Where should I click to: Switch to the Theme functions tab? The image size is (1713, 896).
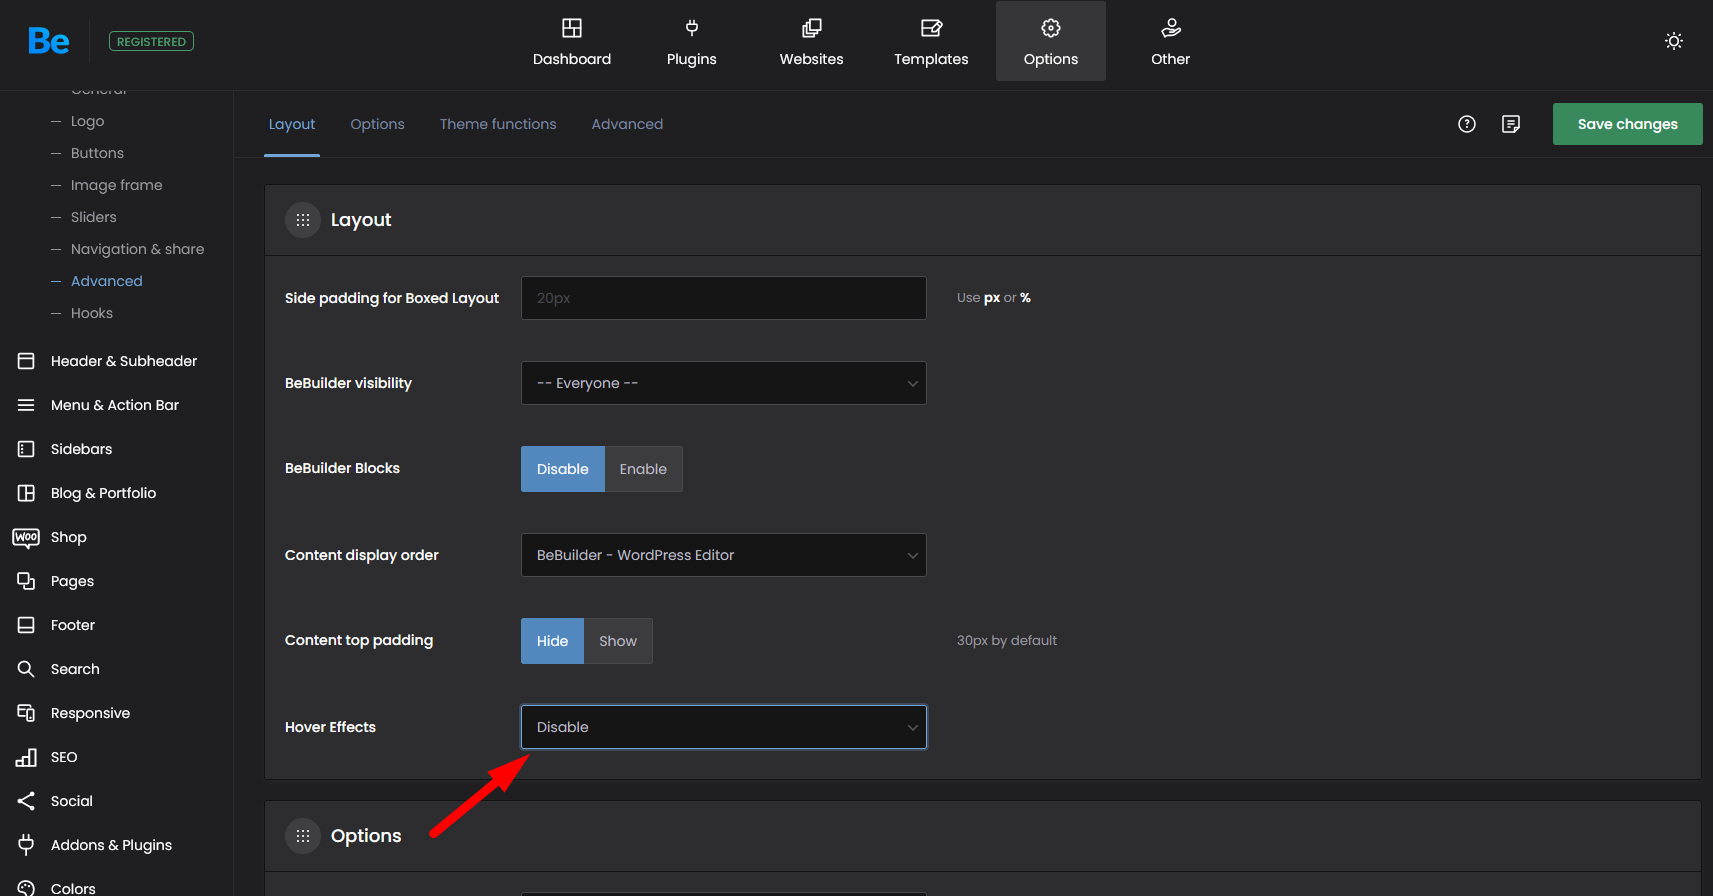click(x=498, y=124)
